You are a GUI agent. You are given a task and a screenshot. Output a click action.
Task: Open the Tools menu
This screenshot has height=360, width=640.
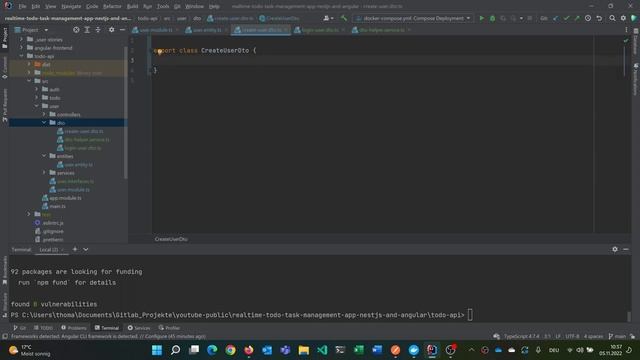(x=162, y=6)
